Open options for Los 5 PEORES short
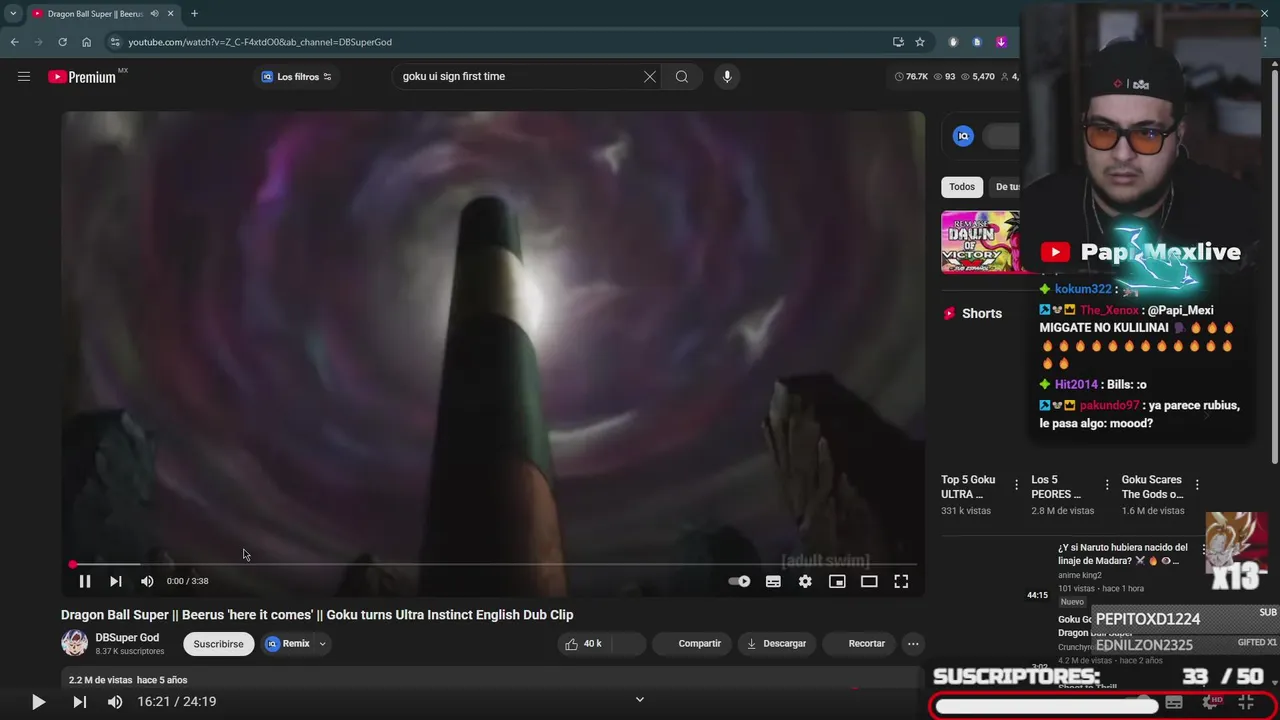The image size is (1280, 720). click(x=1107, y=485)
